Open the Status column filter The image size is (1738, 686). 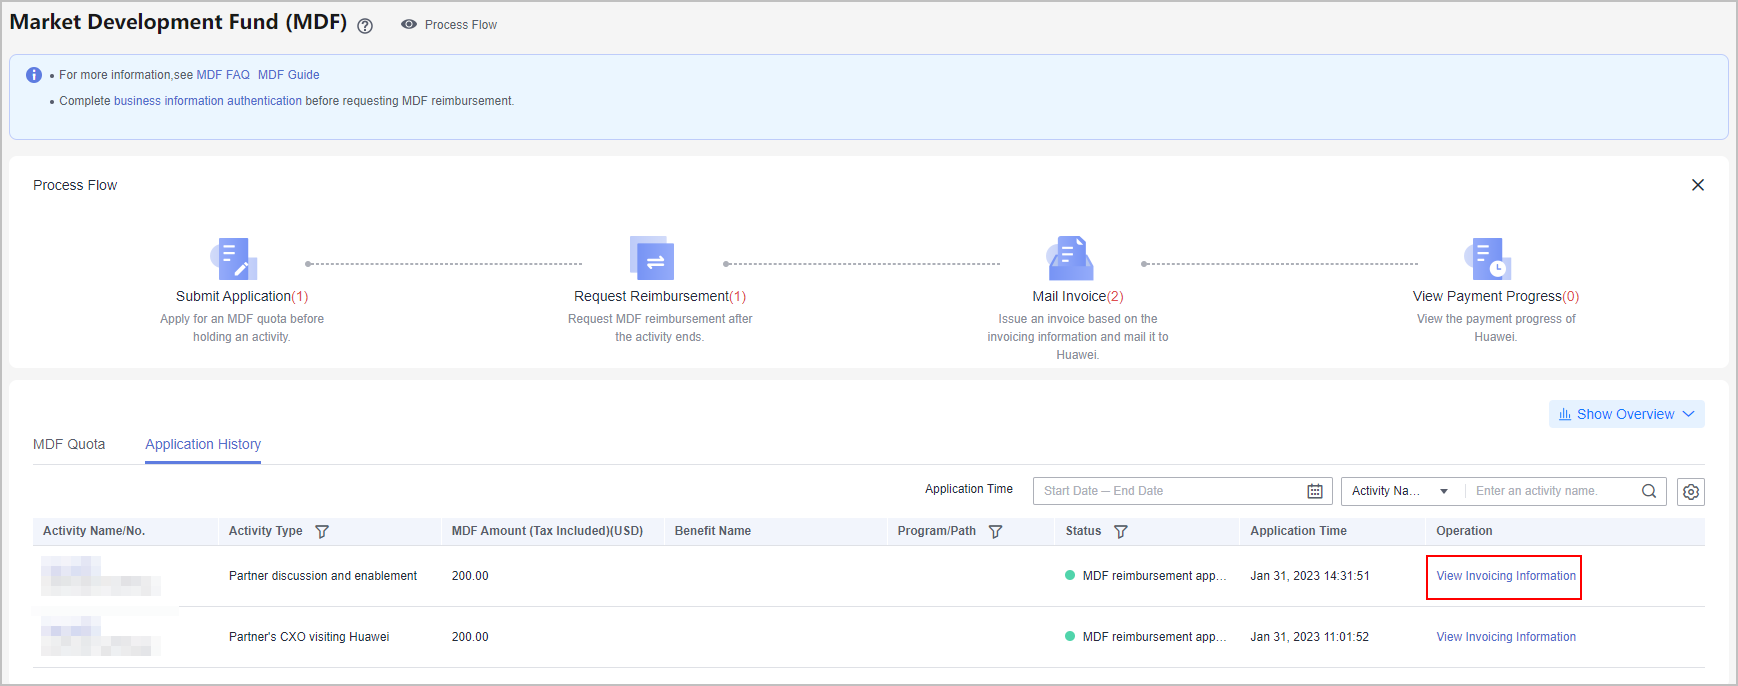(1121, 532)
